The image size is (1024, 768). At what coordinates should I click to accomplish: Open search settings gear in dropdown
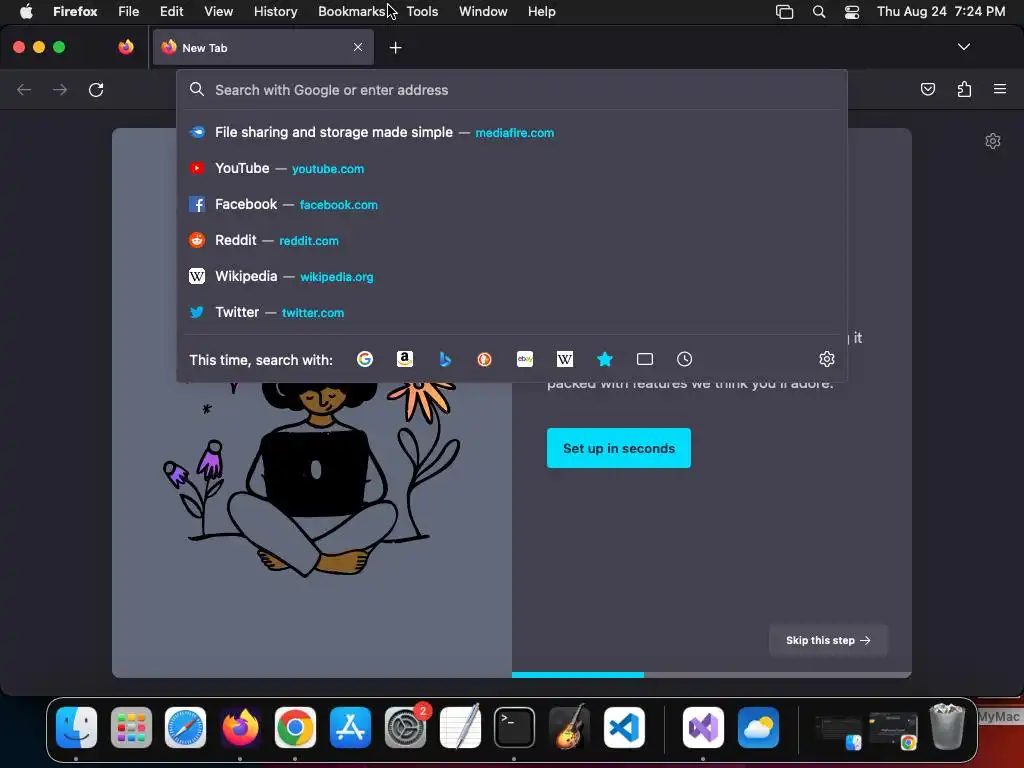827,359
